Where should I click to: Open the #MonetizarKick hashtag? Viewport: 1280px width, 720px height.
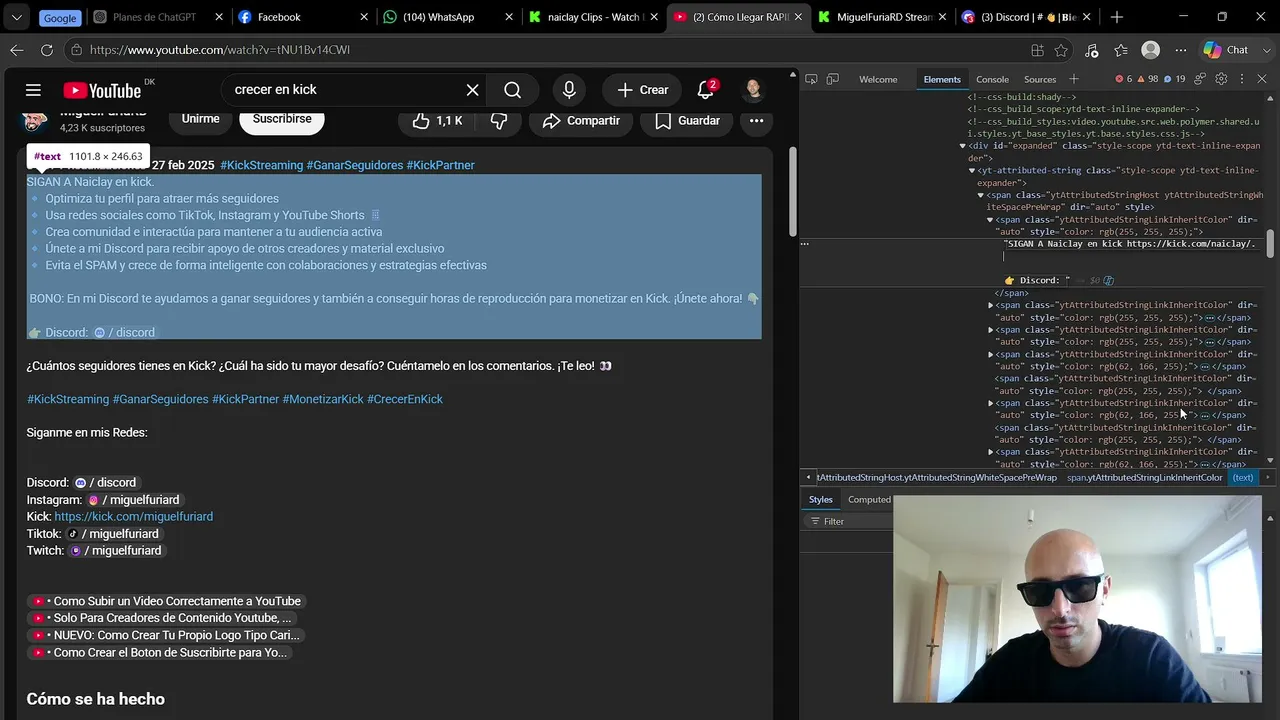click(323, 399)
